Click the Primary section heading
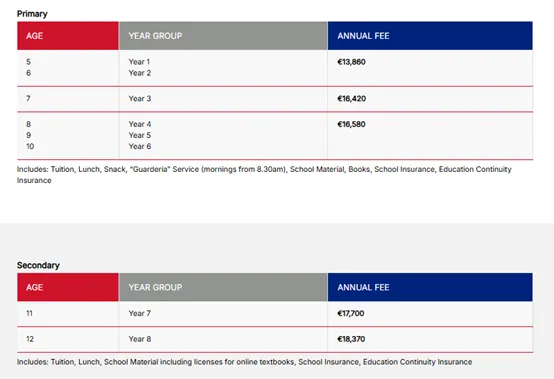Image resolution: width=554 pixels, height=379 pixels. pos(32,14)
